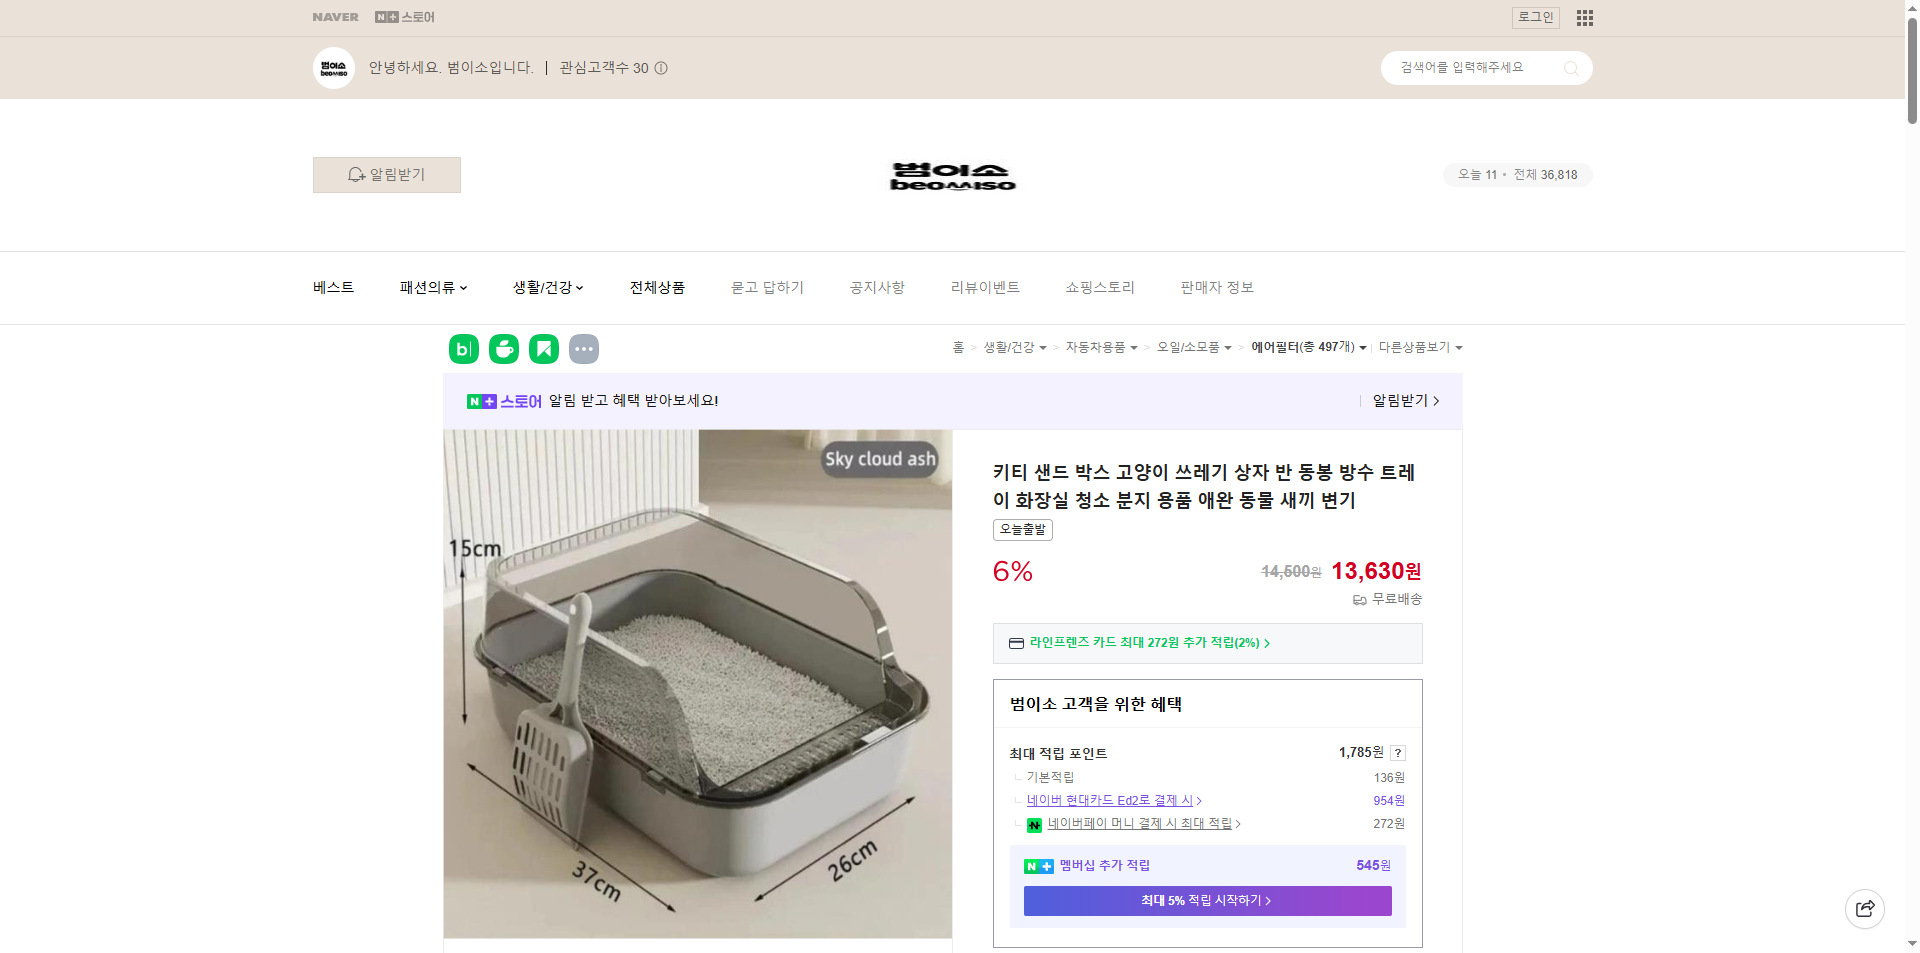Viewport: 1920px width, 953px height.
Task: Open the 리뷰이벤트 menu item
Action: point(985,288)
